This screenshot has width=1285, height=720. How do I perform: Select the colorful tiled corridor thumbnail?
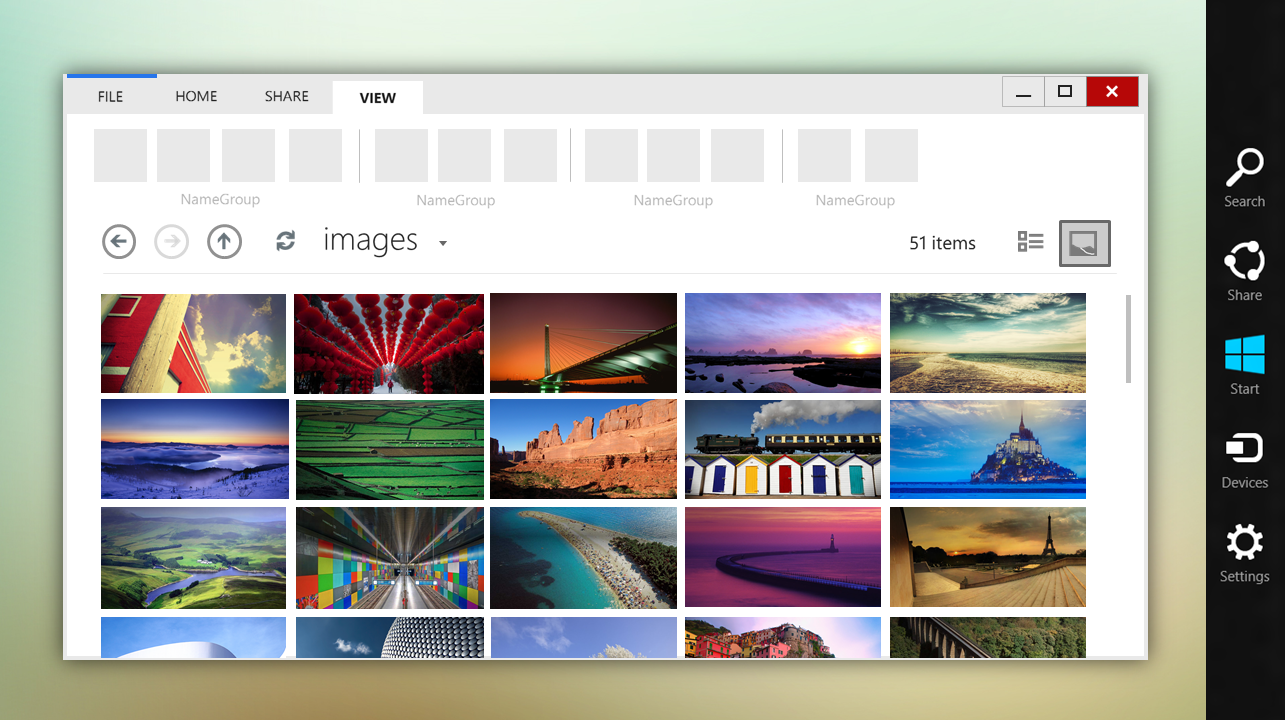(x=390, y=558)
